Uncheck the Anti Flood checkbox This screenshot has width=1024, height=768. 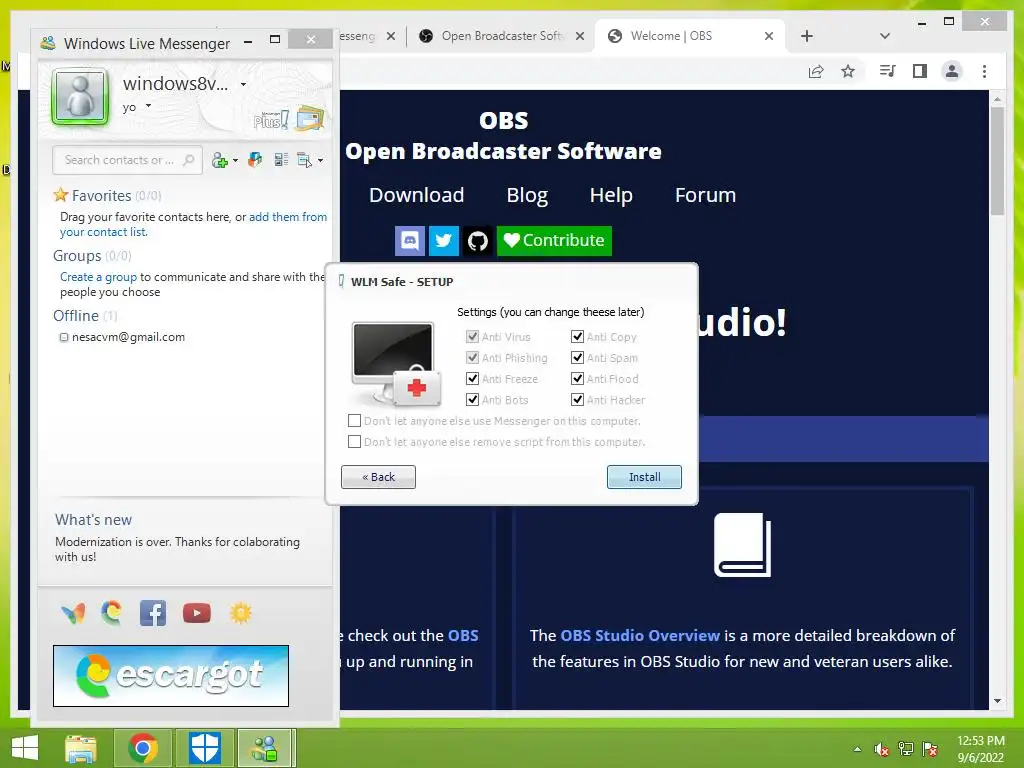click(x=577, y=379)
